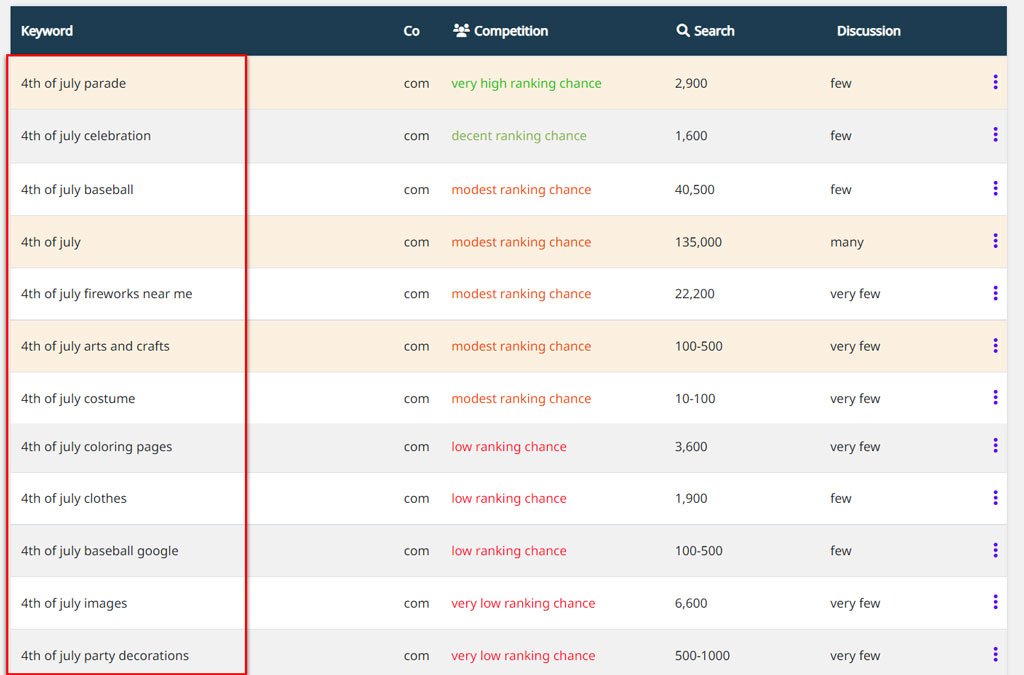This screenshot has width=1024, height=675.
Task: Select keyword '4th of july arts and crafts'
Action: click(95, 347)
